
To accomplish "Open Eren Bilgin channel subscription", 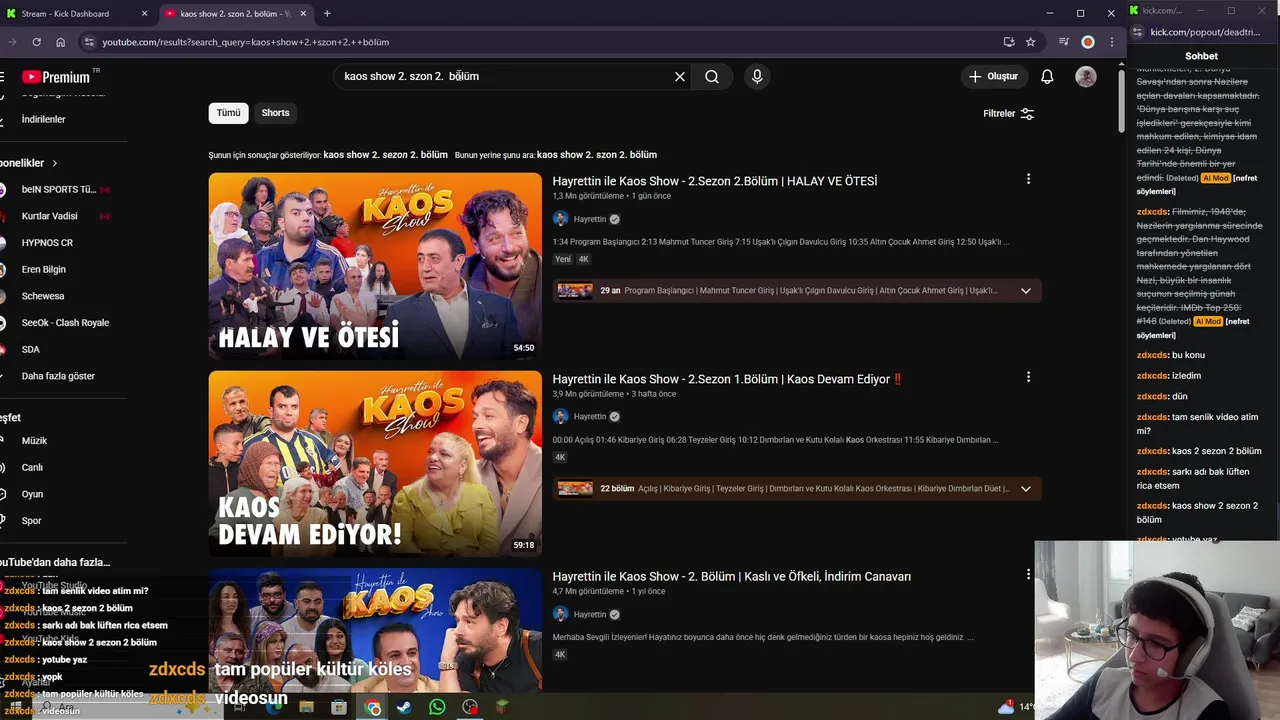I will [x=43, y=269].
